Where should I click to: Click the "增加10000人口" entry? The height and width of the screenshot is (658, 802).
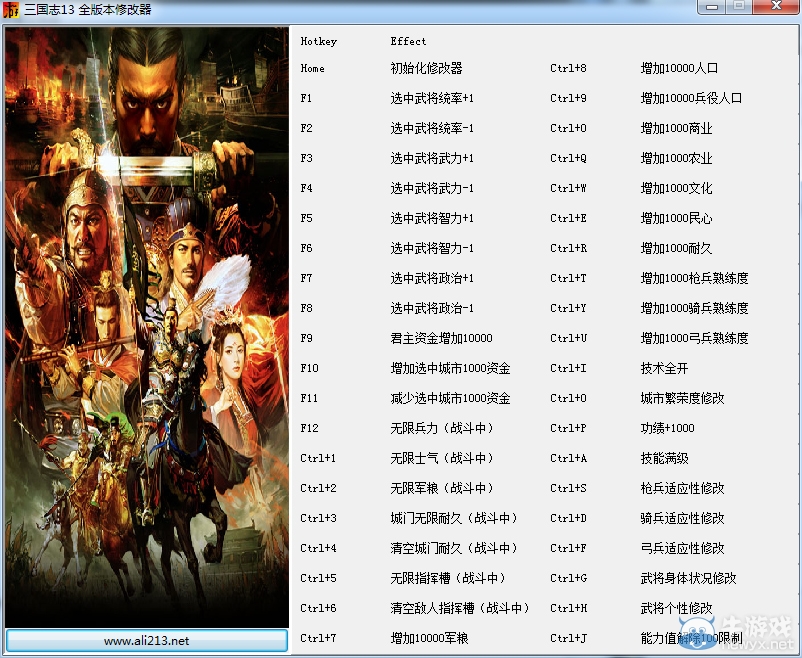[680, 68]
